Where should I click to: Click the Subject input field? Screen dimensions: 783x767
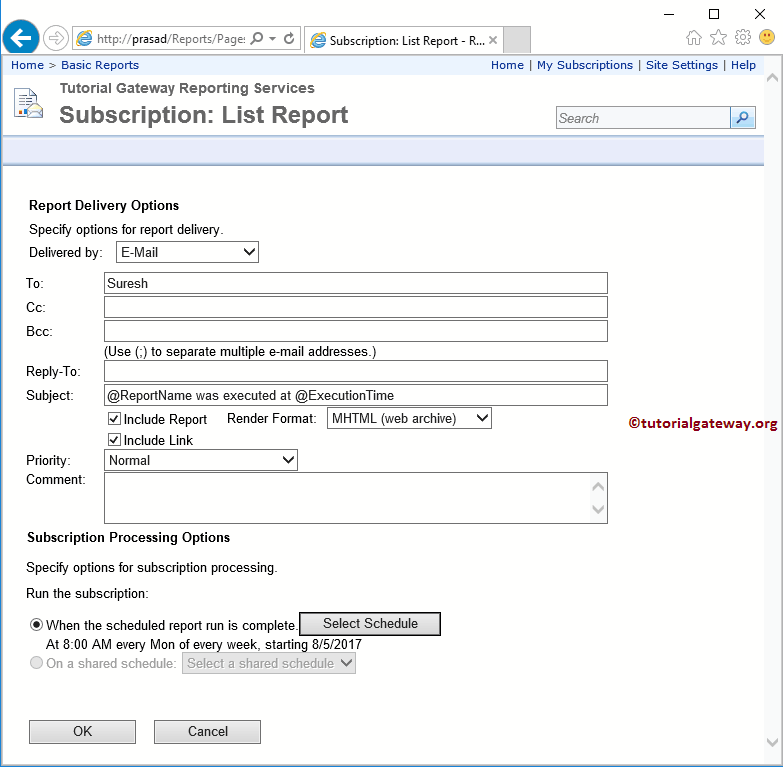[x=356, y=395]
